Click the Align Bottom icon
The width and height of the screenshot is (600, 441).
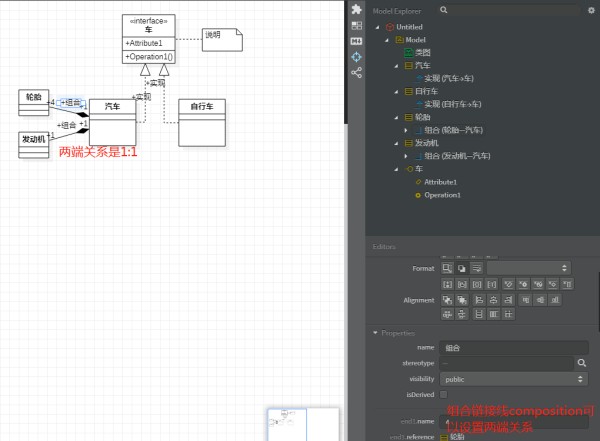pos(555,300)
